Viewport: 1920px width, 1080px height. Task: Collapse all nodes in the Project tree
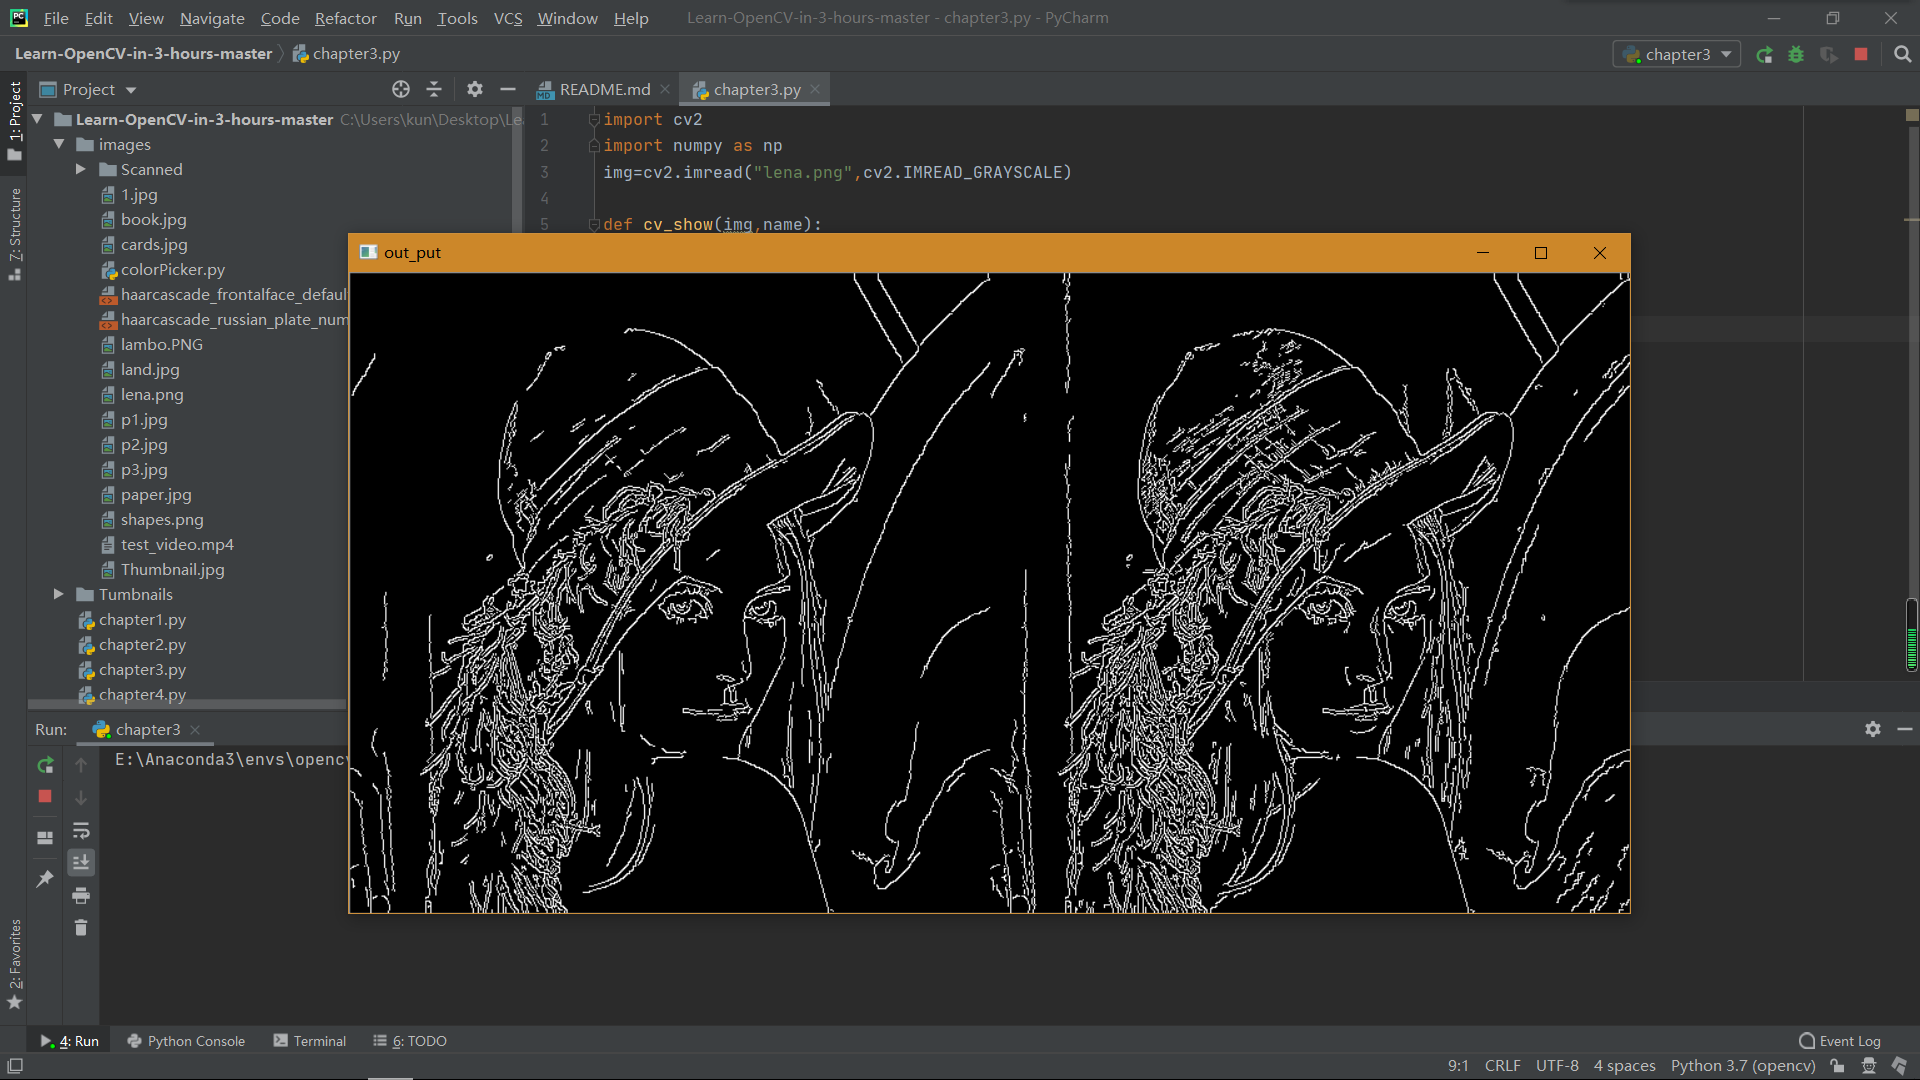[x=434, y=89]
